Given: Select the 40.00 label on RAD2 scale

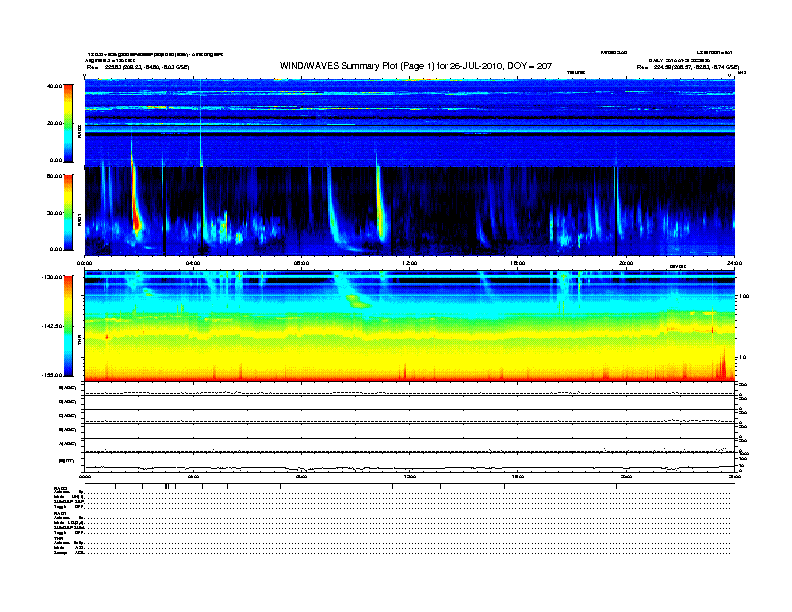Looking at the screenshot, I should coord(54,86).
